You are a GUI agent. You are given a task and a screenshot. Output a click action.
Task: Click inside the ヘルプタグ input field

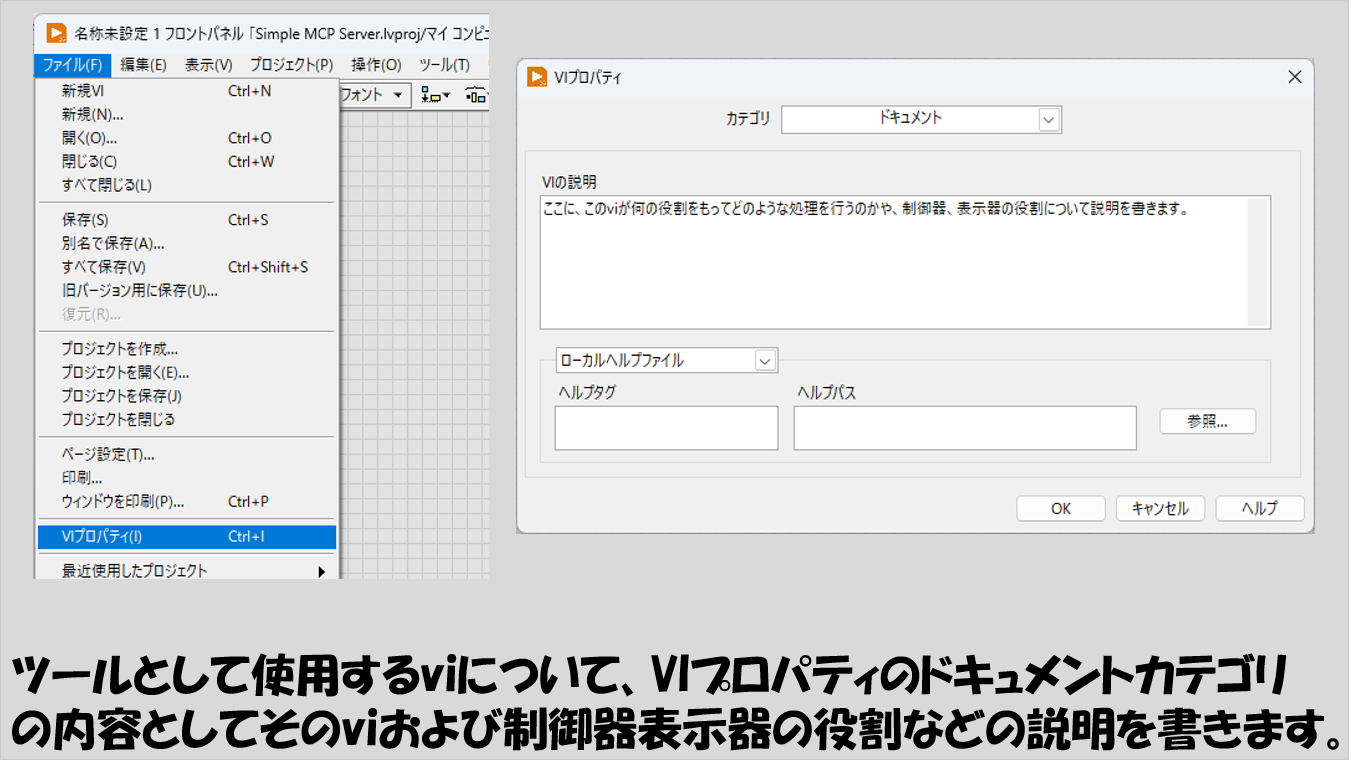click(666, 428)
